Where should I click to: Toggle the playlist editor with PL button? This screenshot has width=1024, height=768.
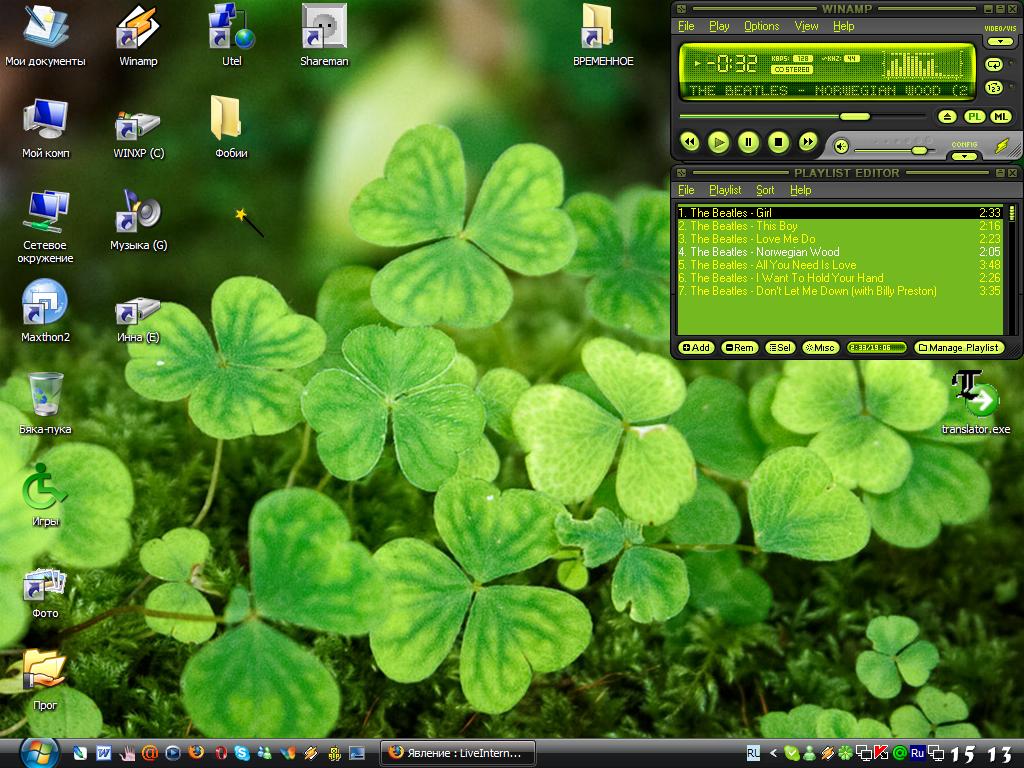975,117
